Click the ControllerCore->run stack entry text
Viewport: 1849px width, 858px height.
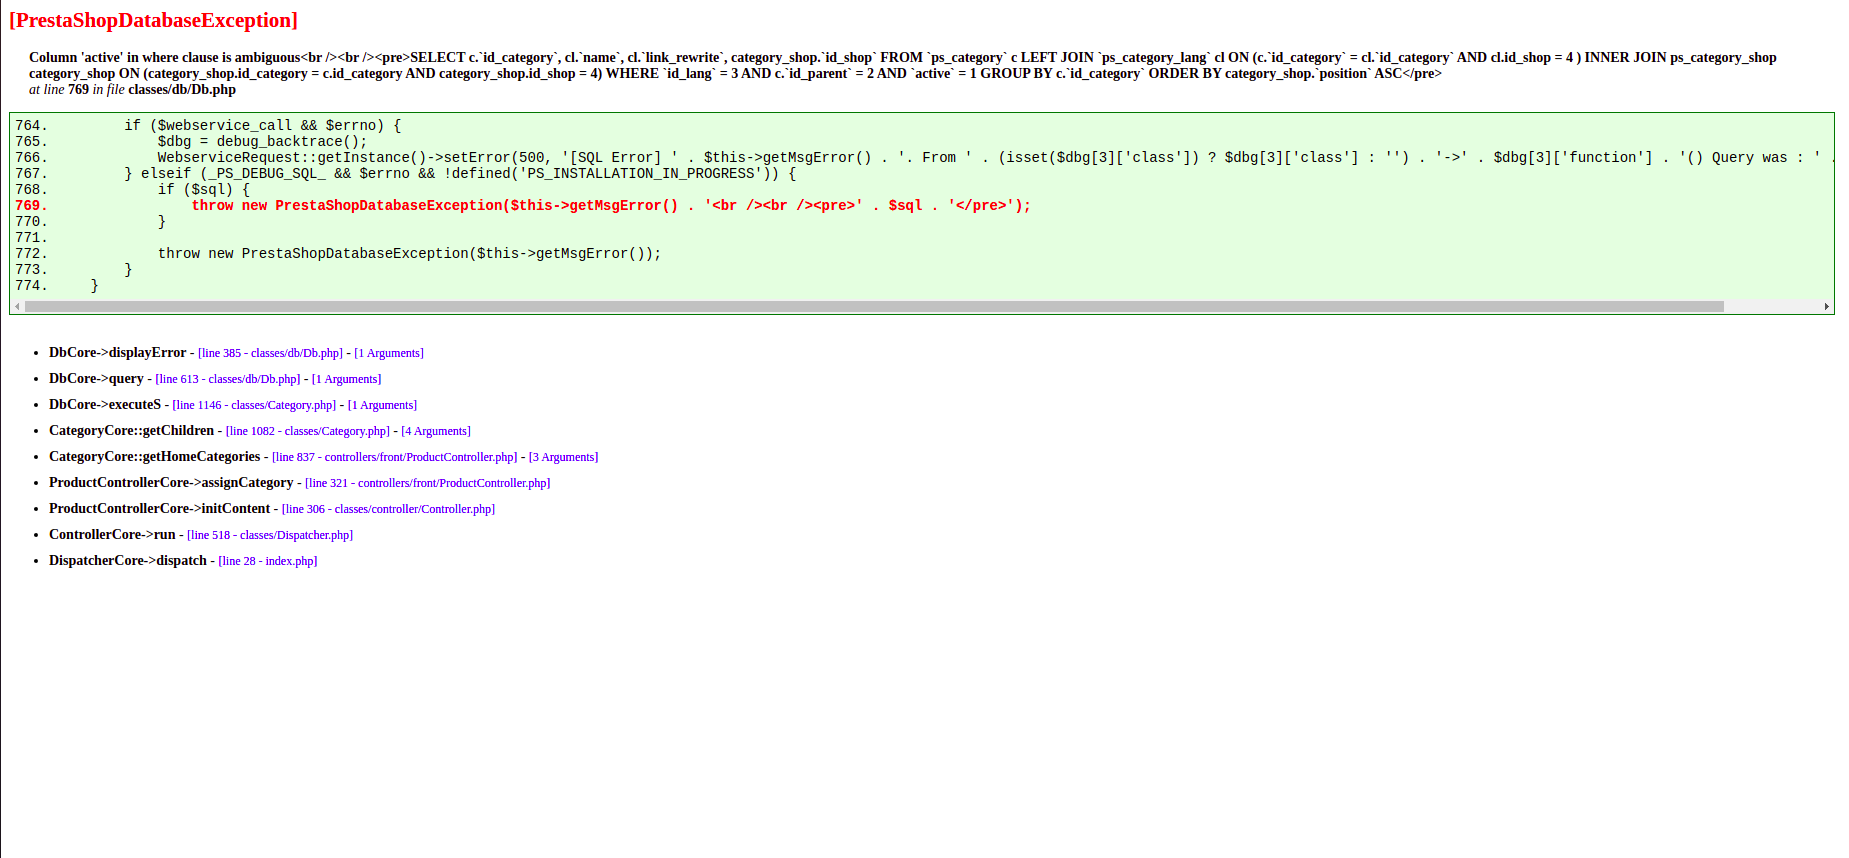point(112,534)
